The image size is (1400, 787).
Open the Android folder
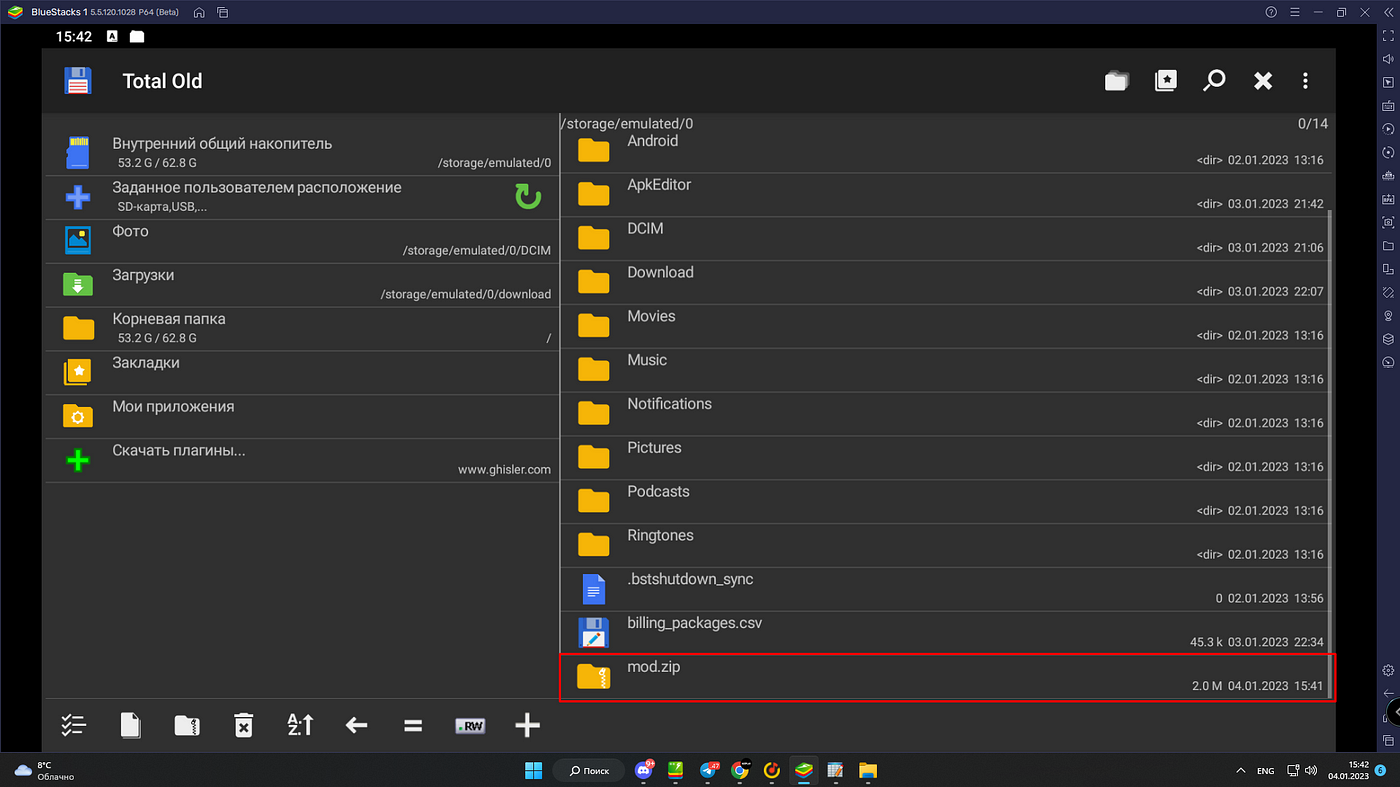click(x=945, y=151)
